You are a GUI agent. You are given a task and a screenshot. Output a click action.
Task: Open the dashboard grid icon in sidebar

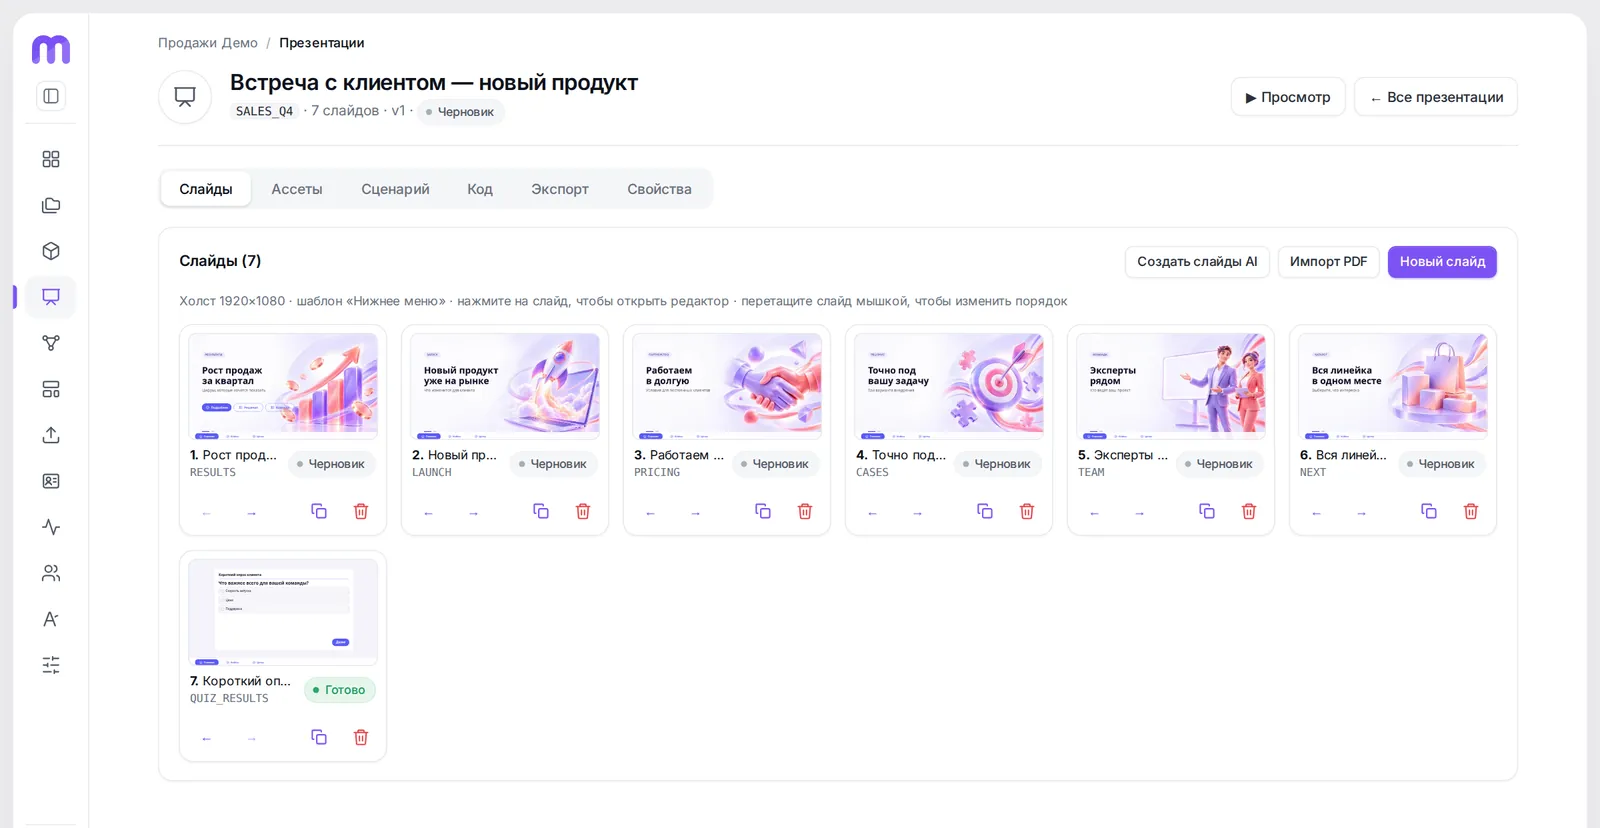coord(51,159)
